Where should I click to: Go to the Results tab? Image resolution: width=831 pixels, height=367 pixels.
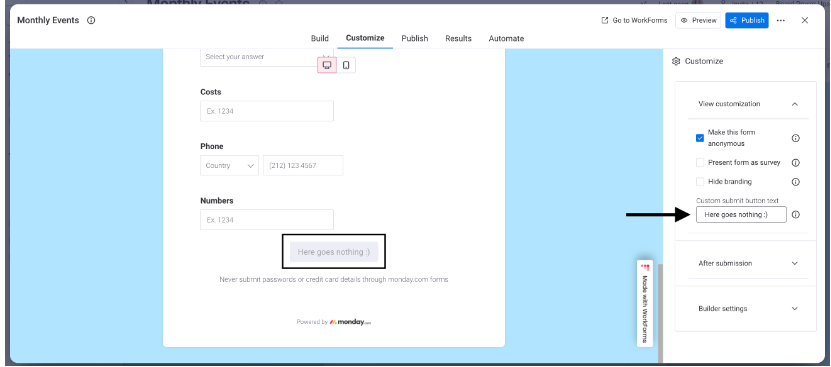pos(458,38)
